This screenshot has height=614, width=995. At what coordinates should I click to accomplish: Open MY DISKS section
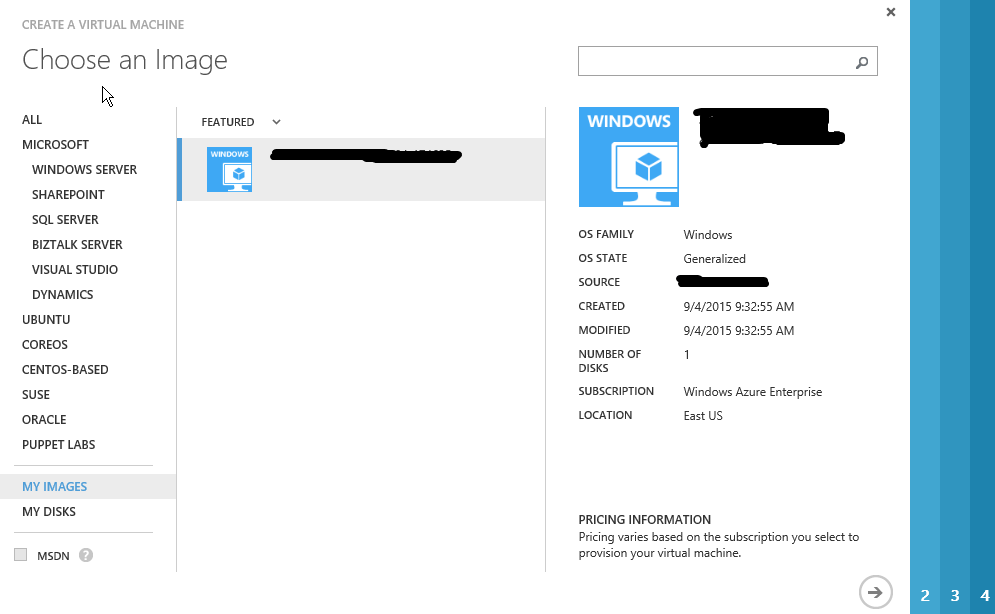pyautogui.click(x=49, y=511)
